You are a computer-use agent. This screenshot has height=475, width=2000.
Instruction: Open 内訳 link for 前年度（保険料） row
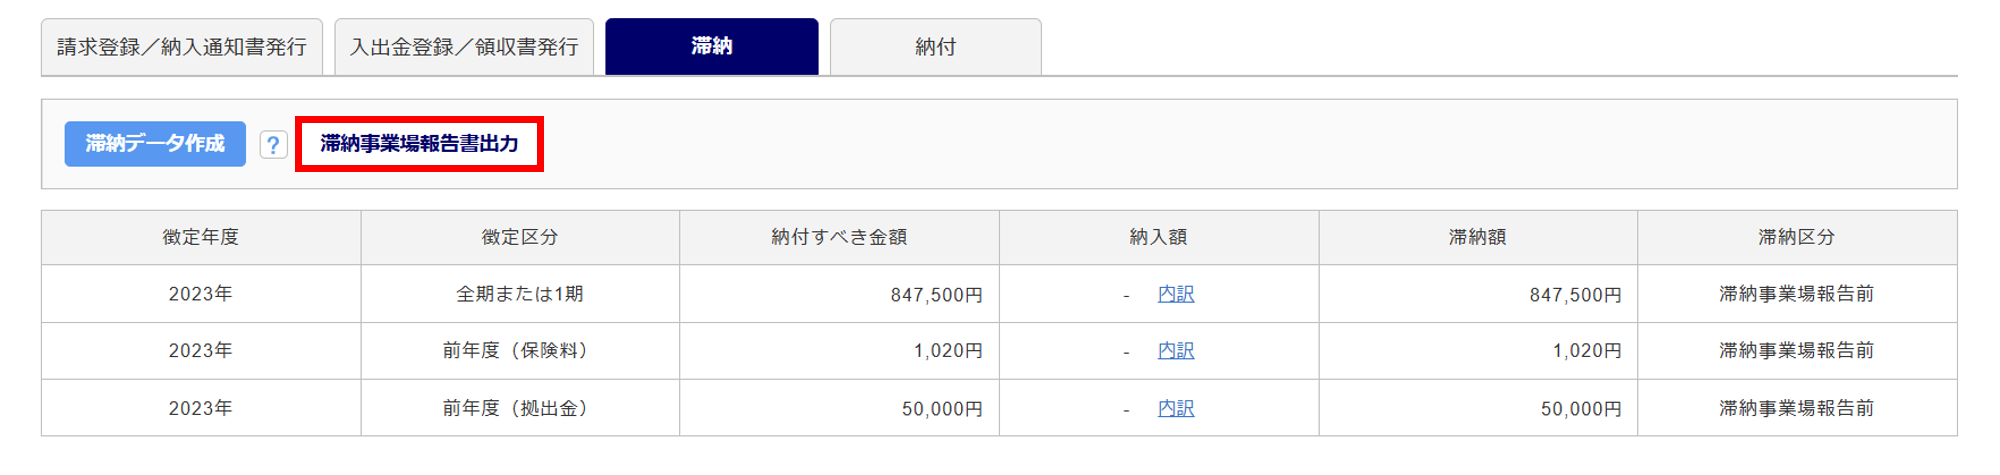click(1175, 351)
